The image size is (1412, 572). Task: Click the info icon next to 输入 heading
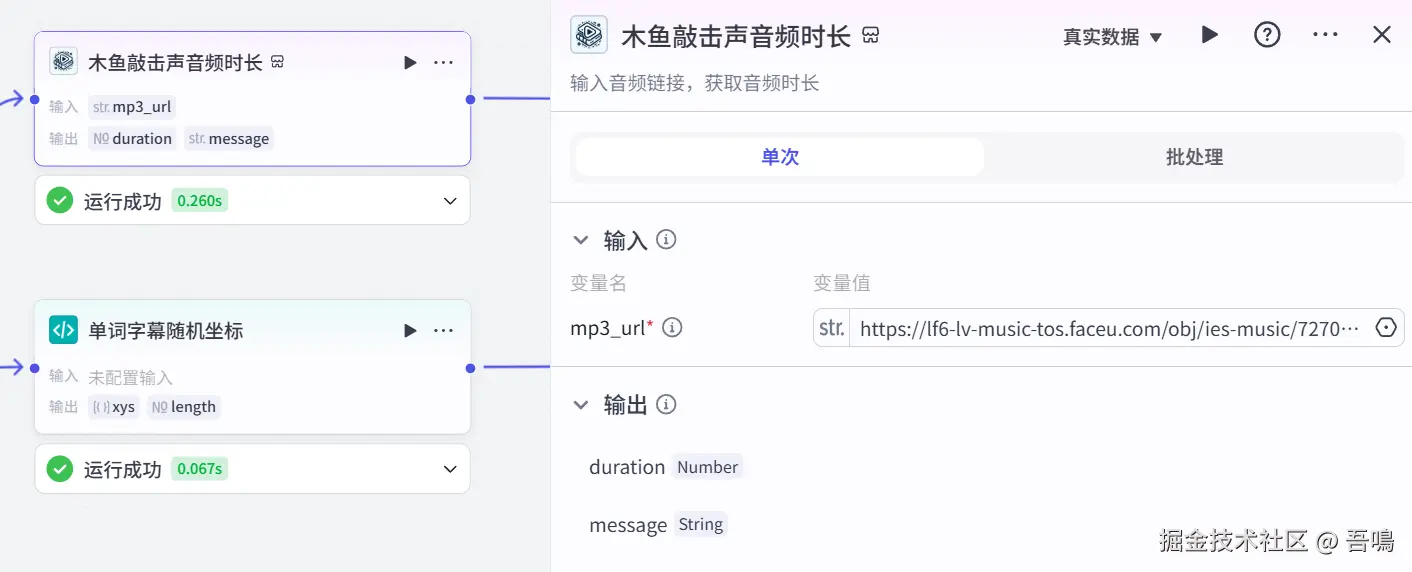[666, 240]
